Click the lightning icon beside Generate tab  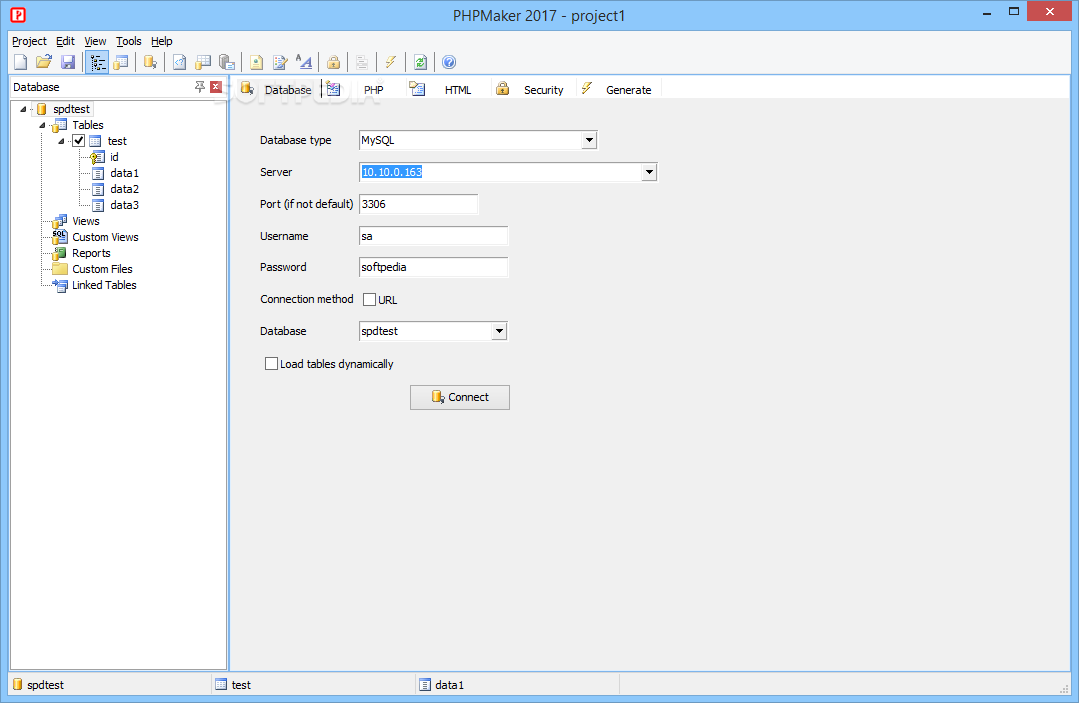586,88
